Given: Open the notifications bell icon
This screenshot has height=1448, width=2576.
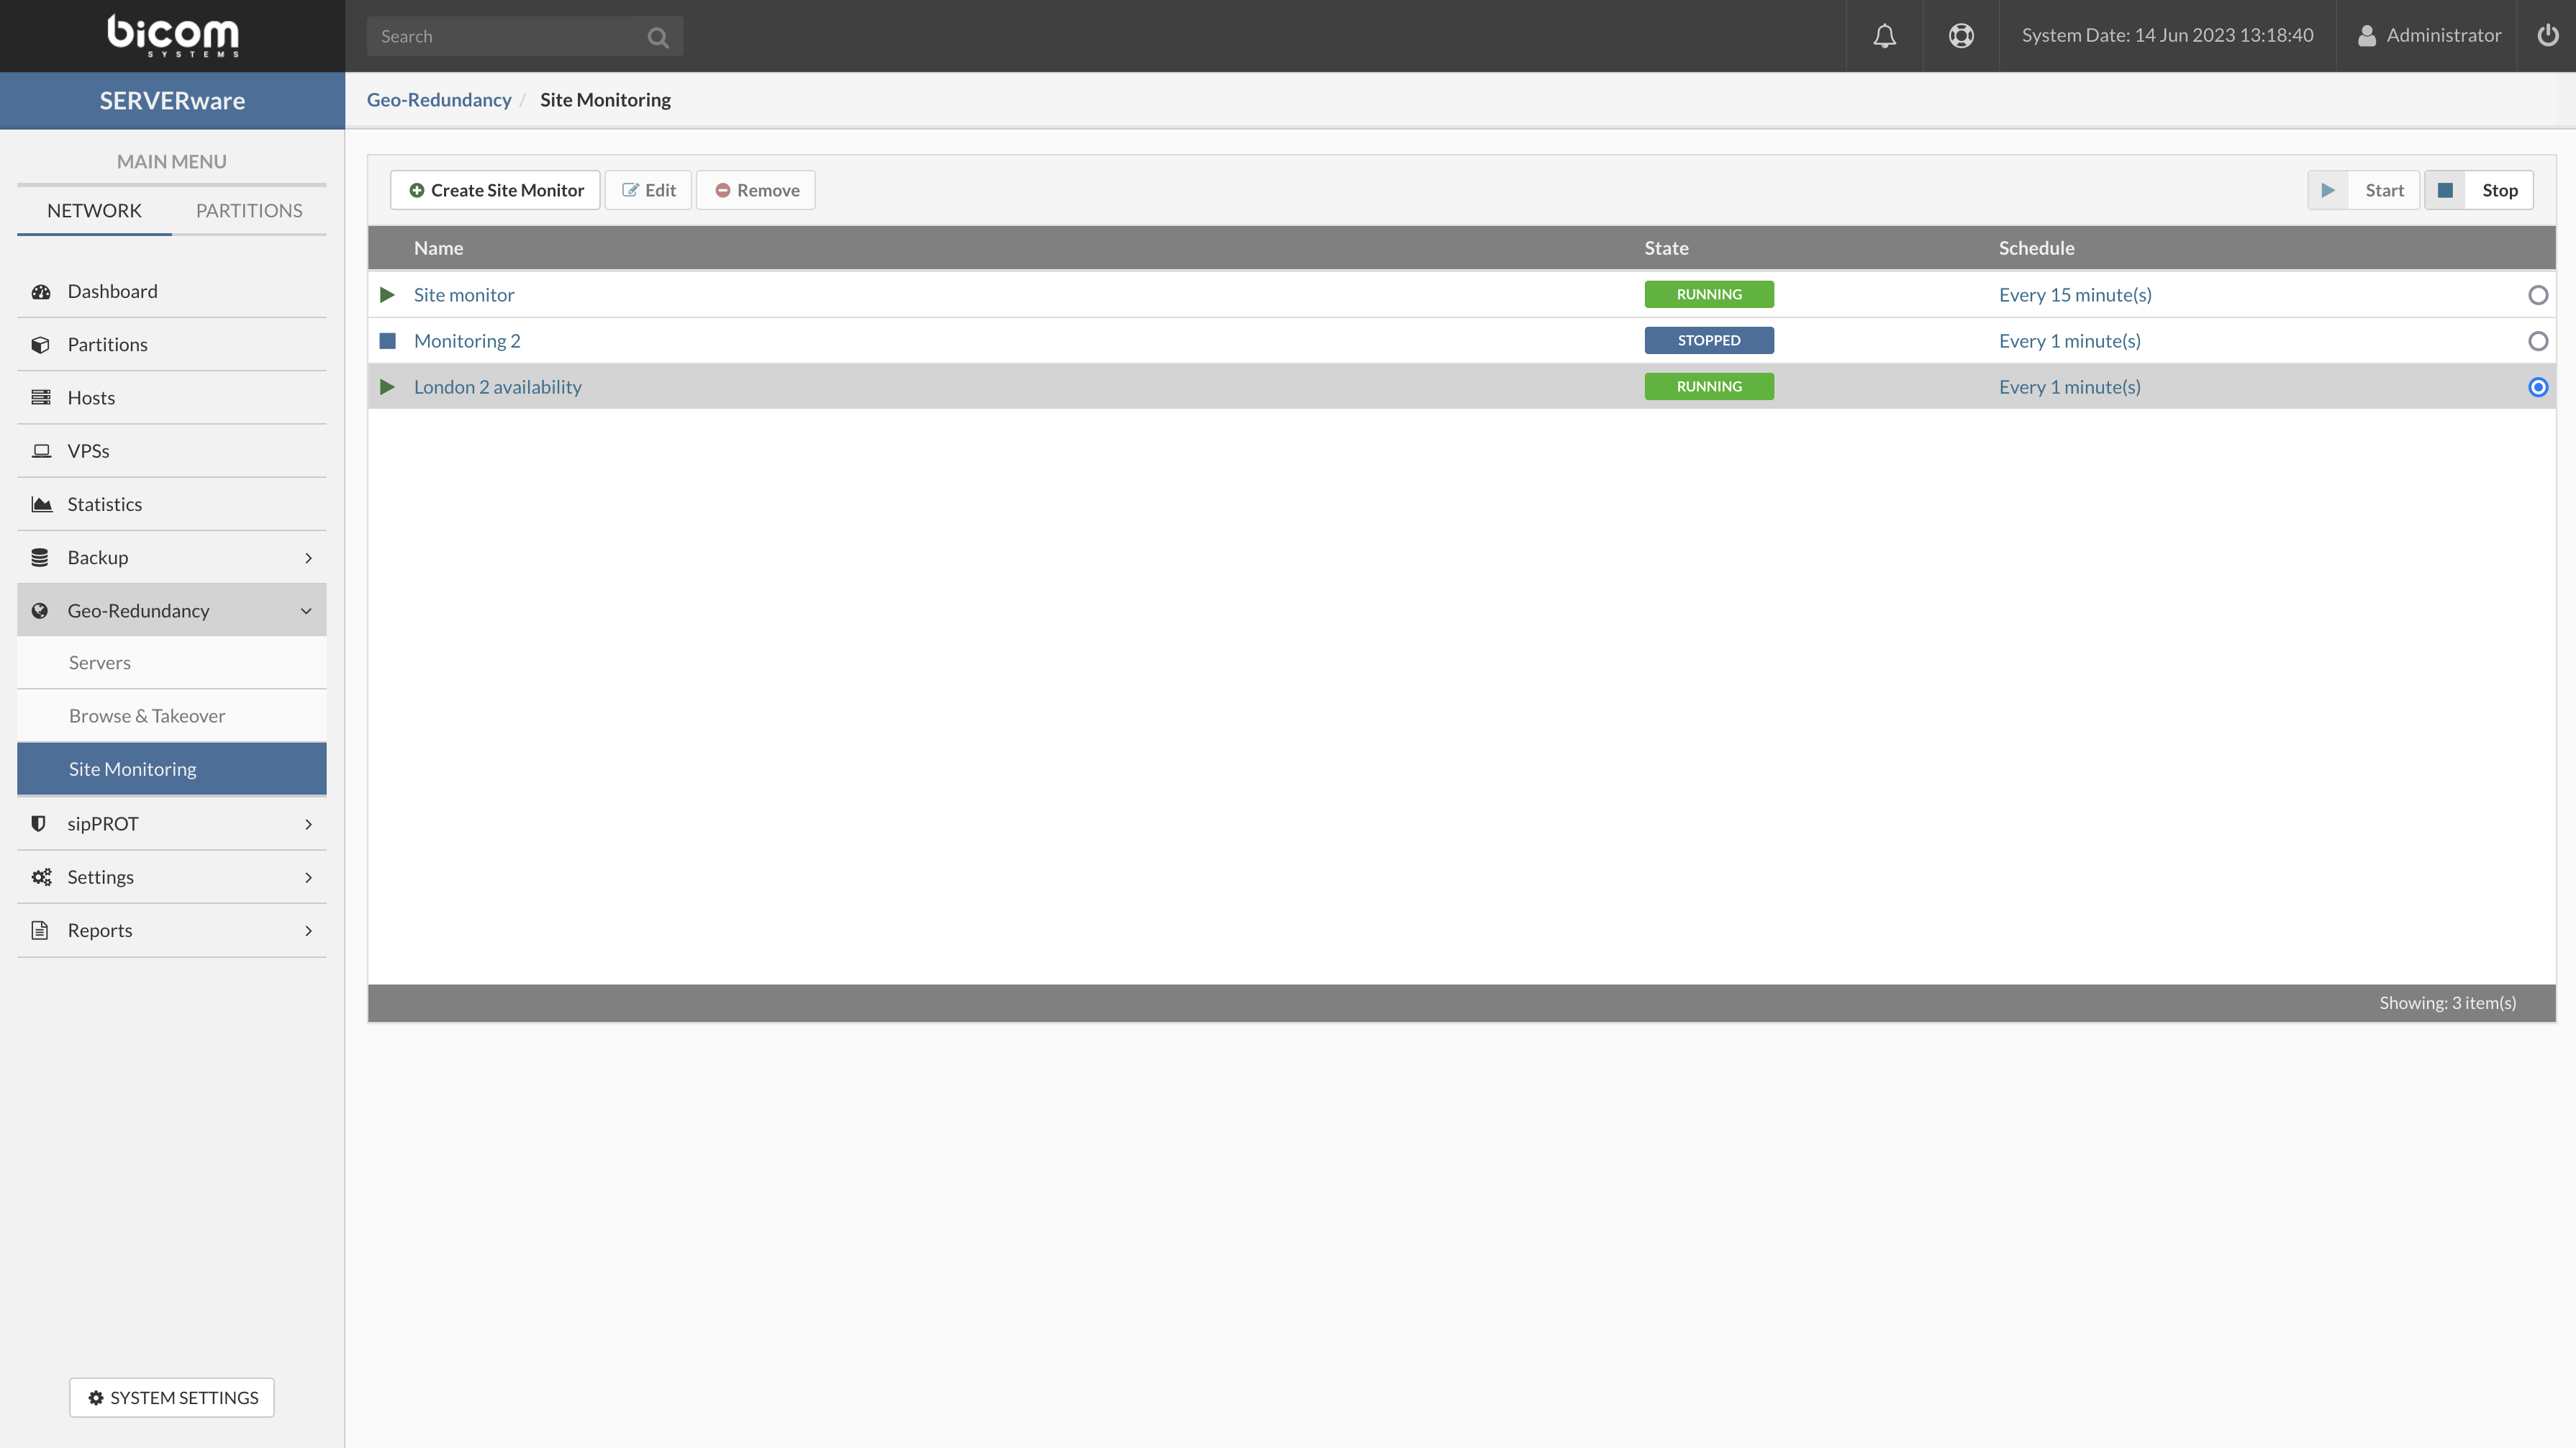Looking at the screenshot, I should pos(1884,36).
